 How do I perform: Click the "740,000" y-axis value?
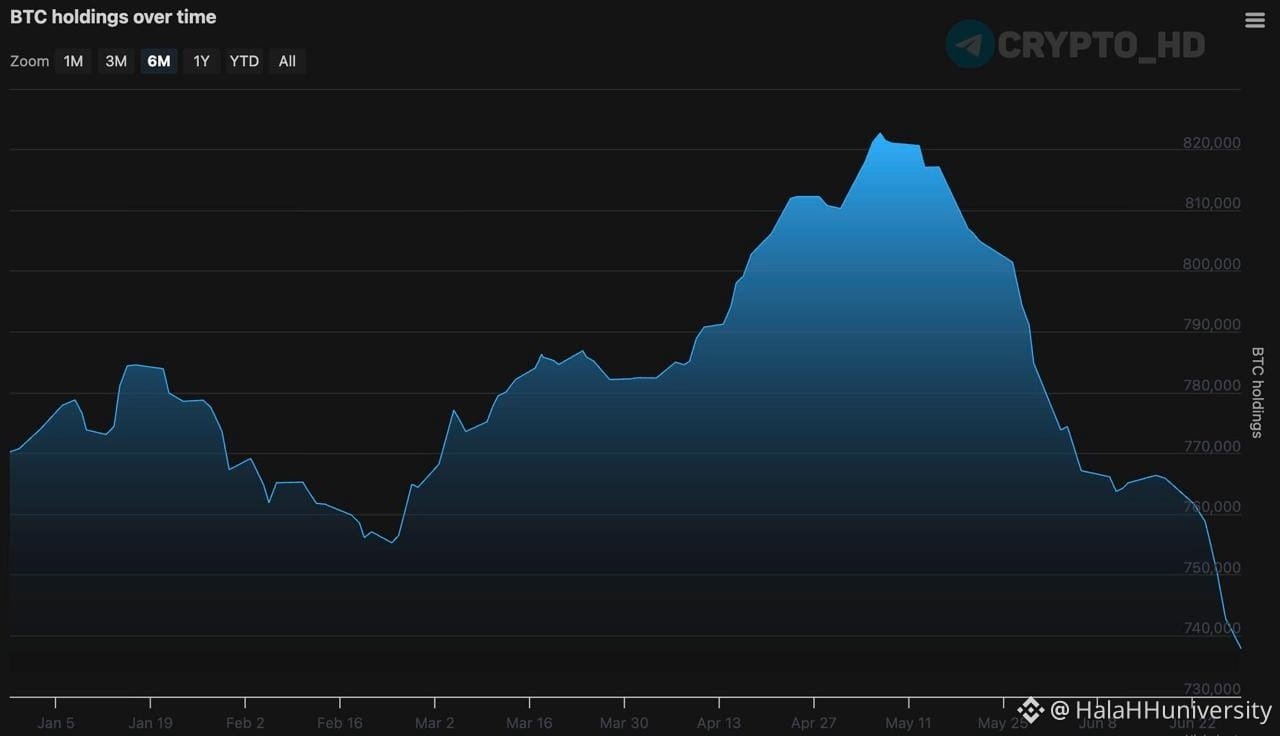(1212, 628)
